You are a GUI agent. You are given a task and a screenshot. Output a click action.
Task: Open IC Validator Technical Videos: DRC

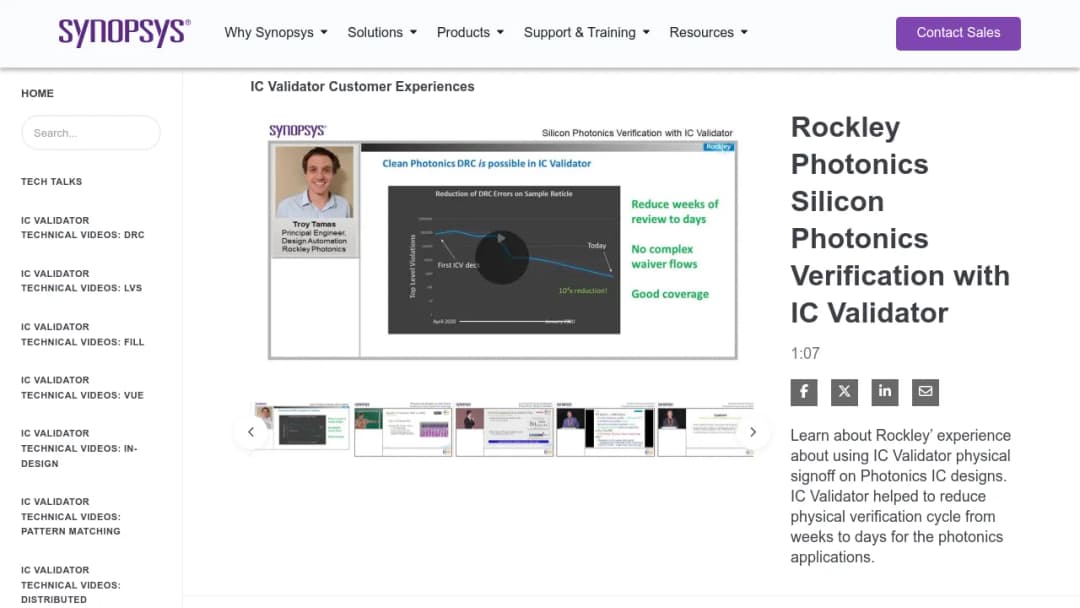[x=83, y=227]
